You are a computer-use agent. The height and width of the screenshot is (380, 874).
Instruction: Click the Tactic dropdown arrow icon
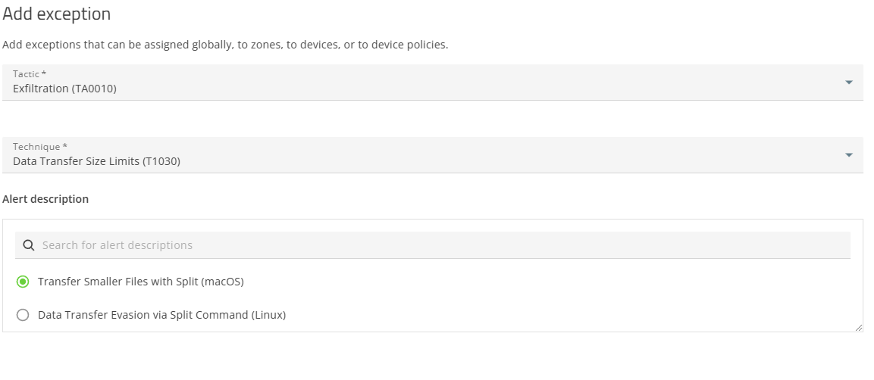[848, 82]
